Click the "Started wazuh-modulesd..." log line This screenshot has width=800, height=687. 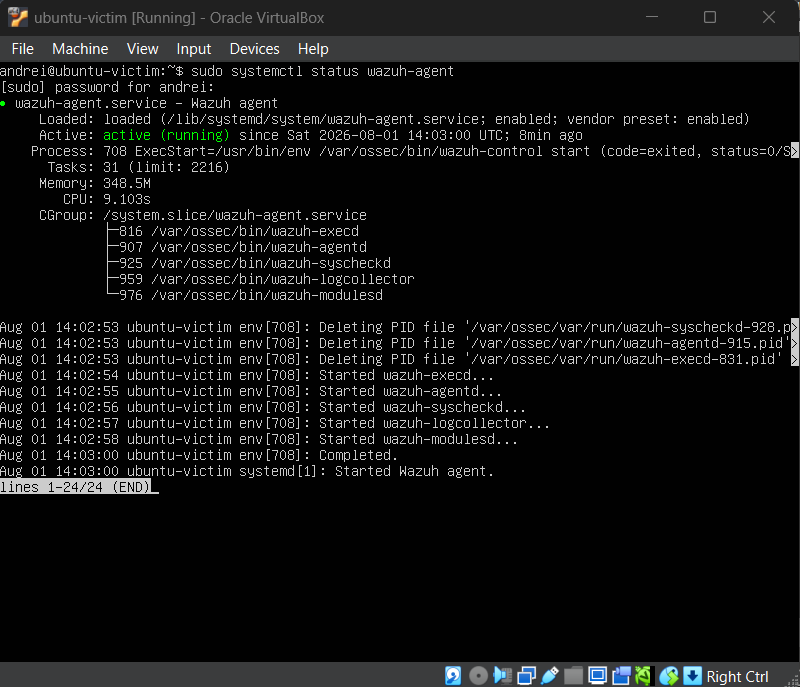(259, 439)
